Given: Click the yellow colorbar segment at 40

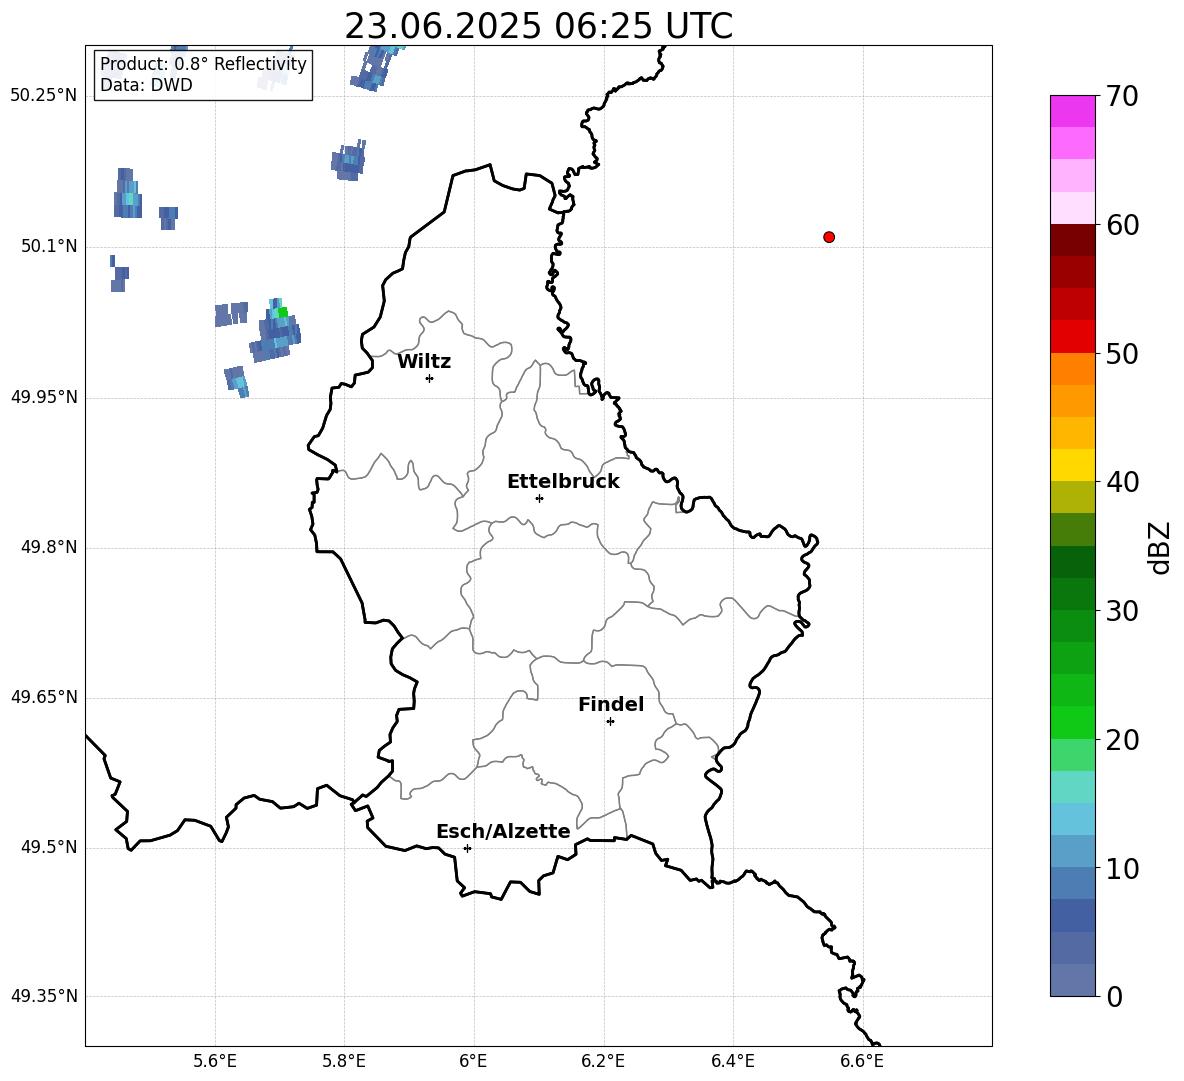Looking at the screenshot, I should (1072, 465).
